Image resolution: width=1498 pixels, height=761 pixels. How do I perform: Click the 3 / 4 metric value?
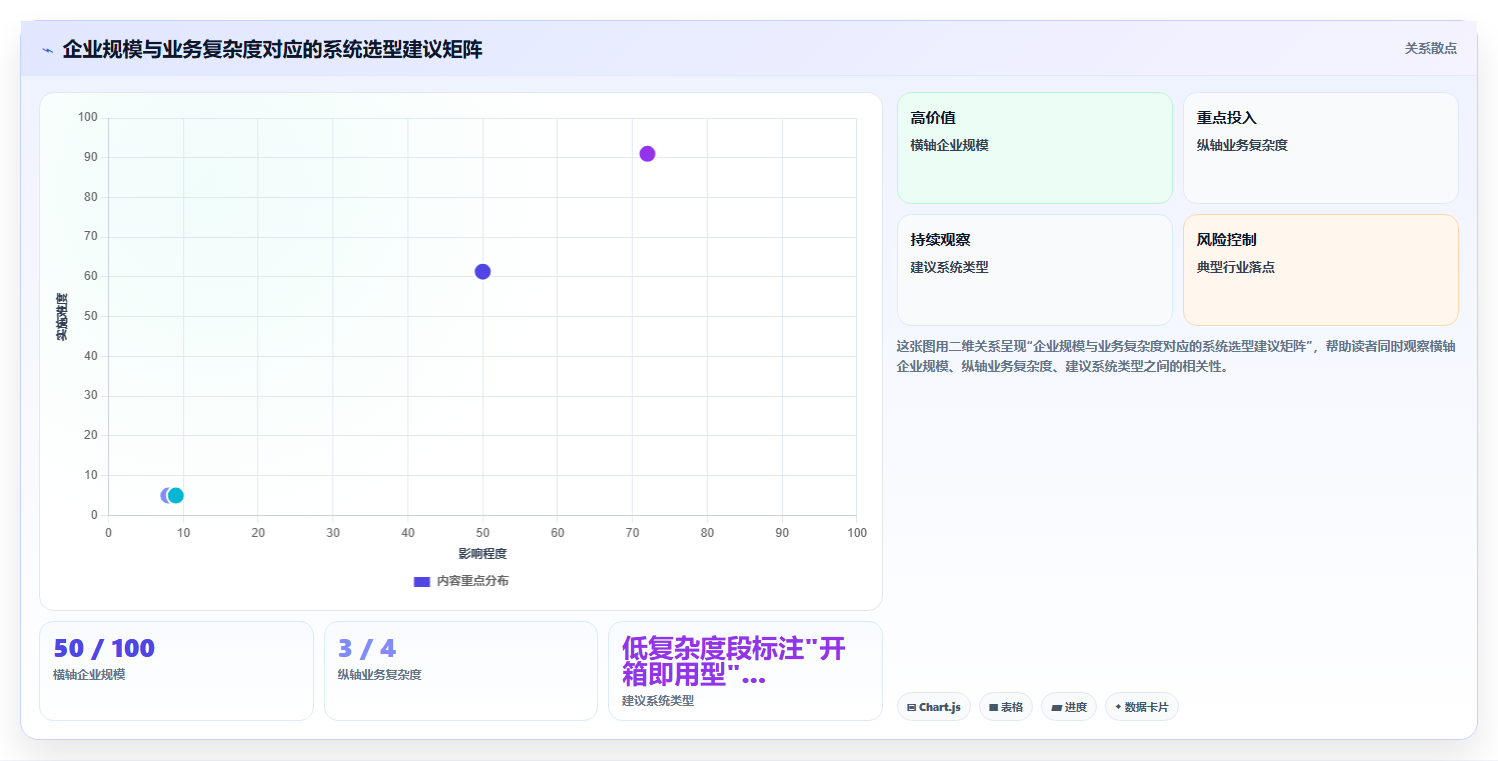tap(367, 649)
